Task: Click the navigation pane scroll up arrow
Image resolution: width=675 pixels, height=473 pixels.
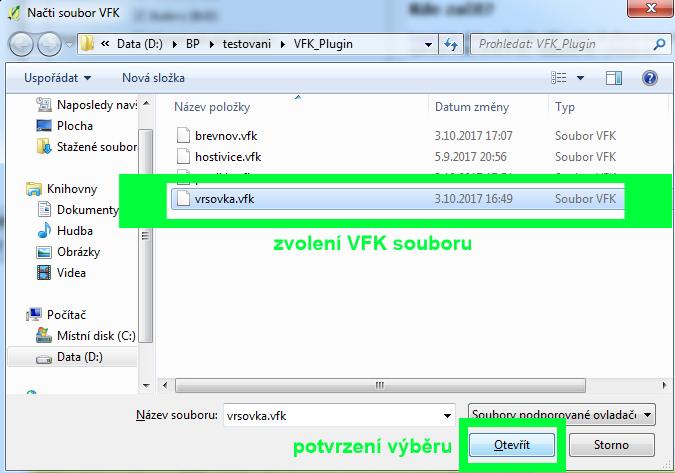Action: (x=146, y=104)
